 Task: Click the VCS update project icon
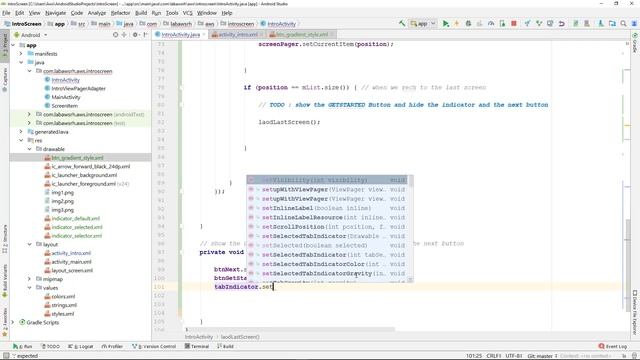527,24
